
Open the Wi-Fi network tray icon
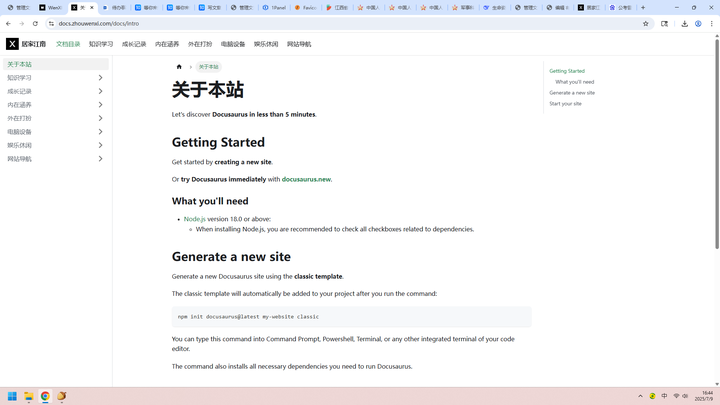676,396
